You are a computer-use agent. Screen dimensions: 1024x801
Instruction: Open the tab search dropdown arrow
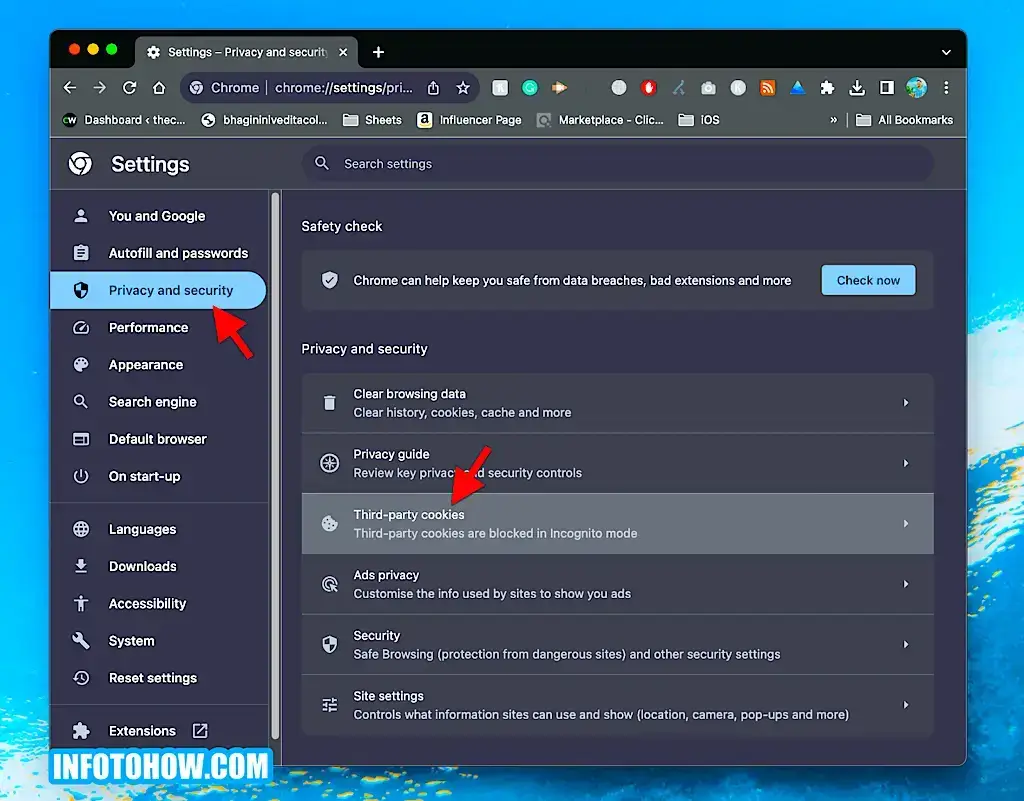point(946,52)
